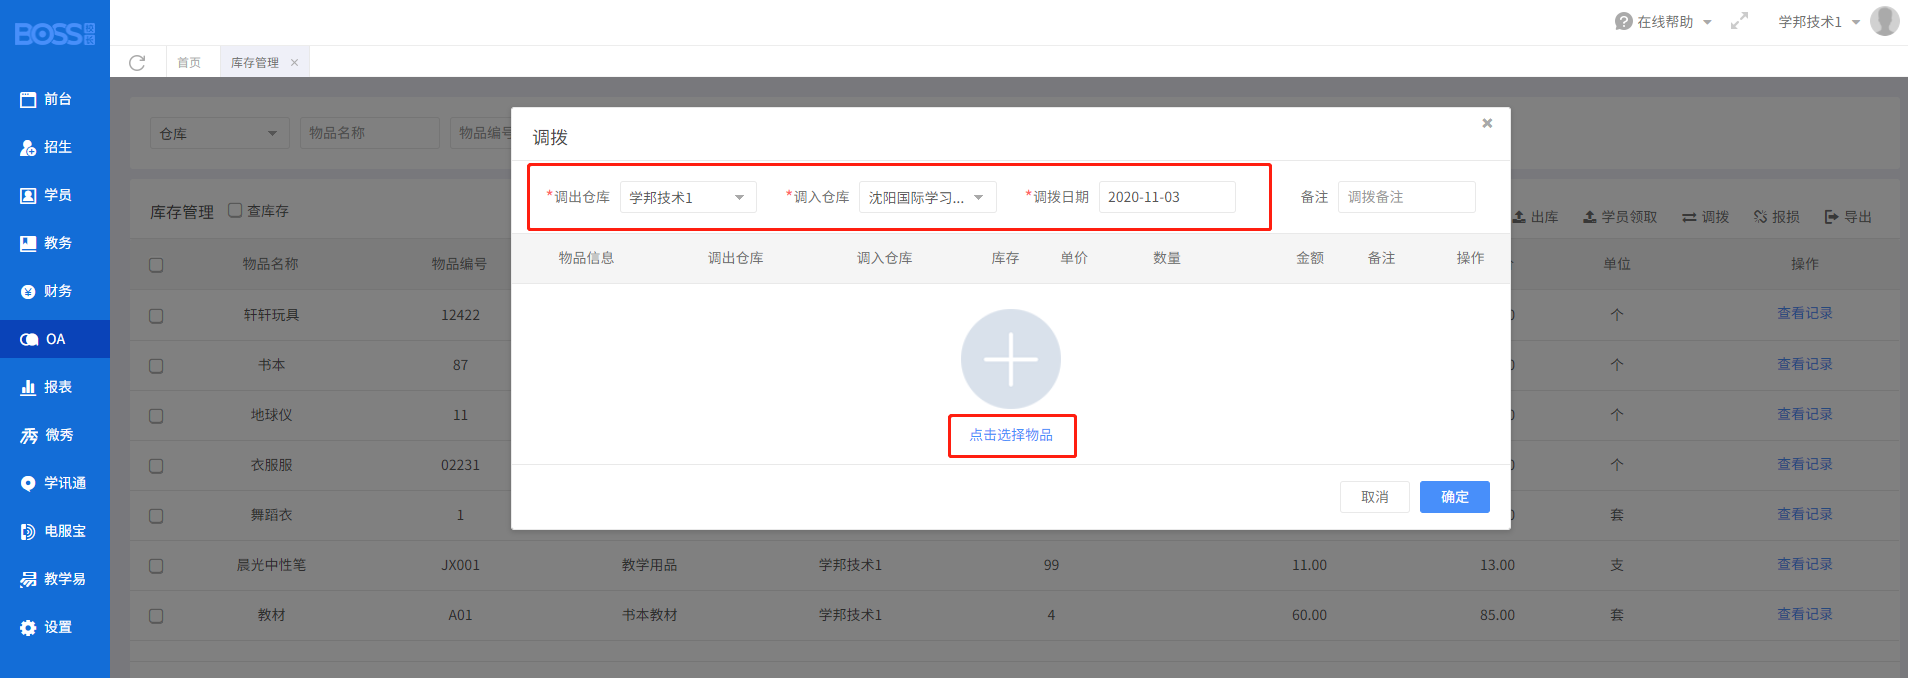Image resolution: width=1908 pixels, height=678 pixels.
Task: Toggle fullscreen with the expand arrows icon
Action: click(x=1739, y=21)
